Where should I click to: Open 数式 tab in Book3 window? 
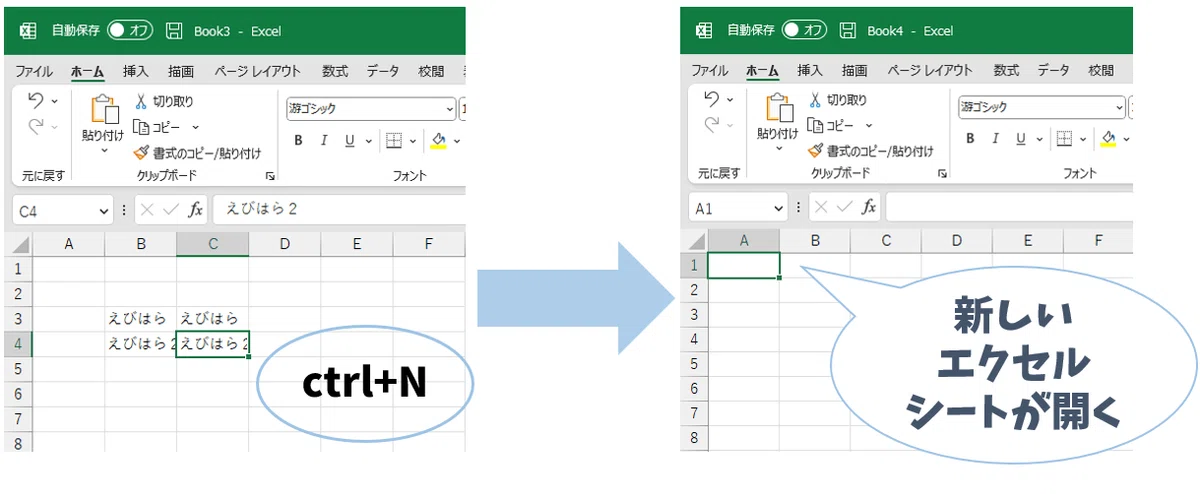(335, 72)
